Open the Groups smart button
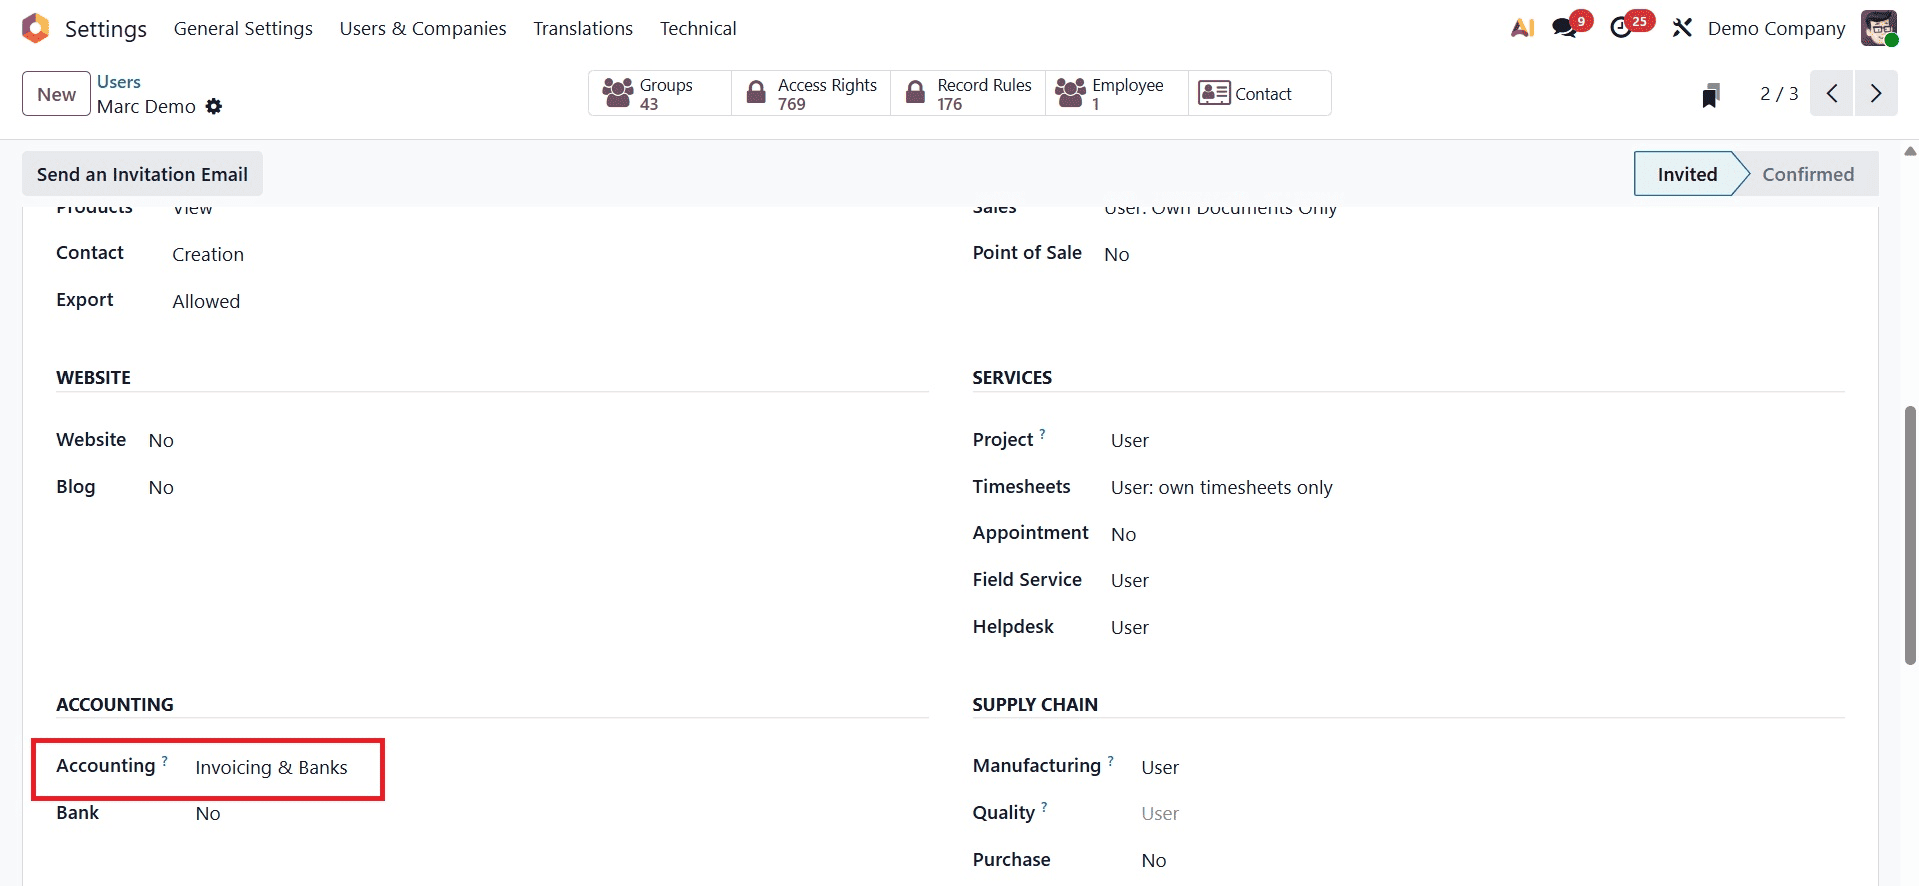Screen dimensions: 1919x886 (658, 93)
